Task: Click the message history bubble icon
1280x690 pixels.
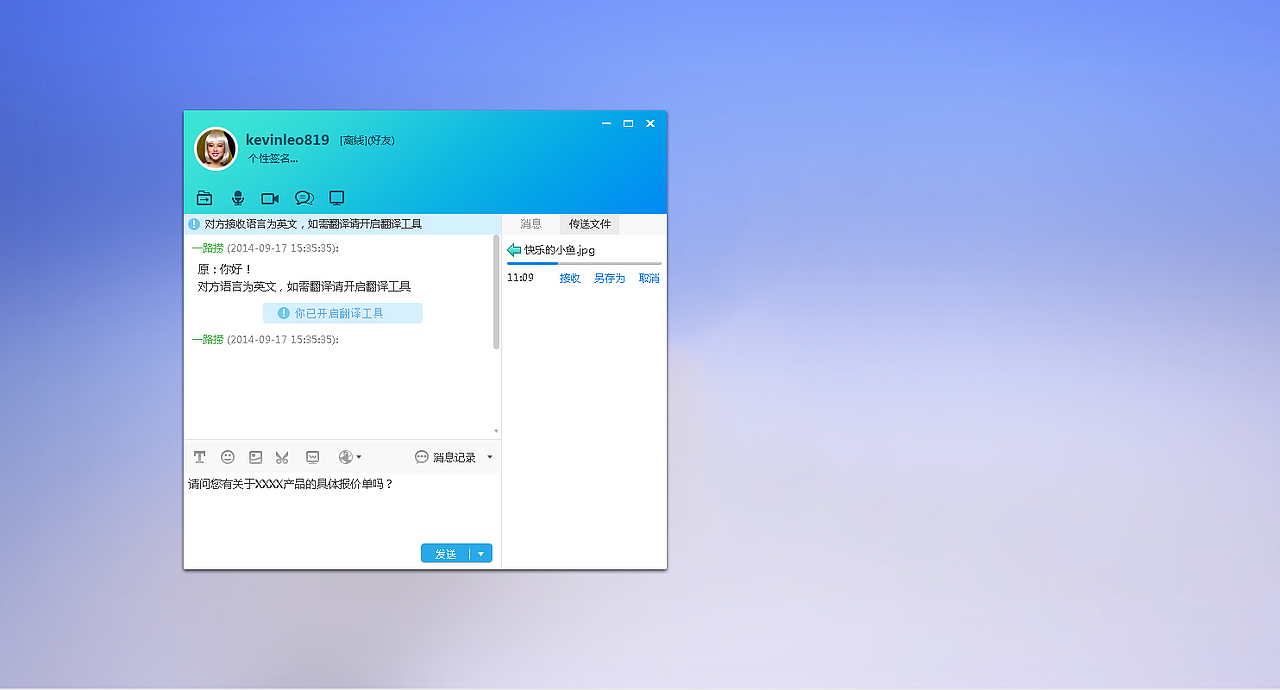Action: (420, 456)
